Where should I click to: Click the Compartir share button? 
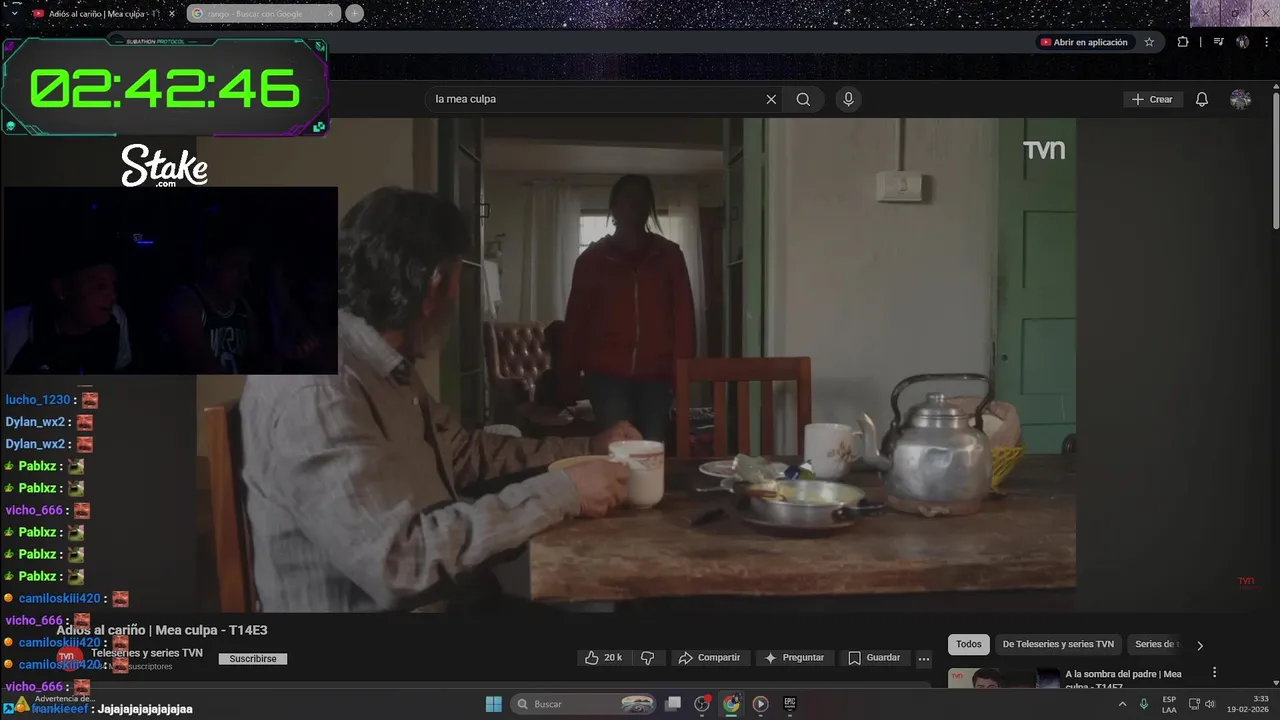coord(709,658)
